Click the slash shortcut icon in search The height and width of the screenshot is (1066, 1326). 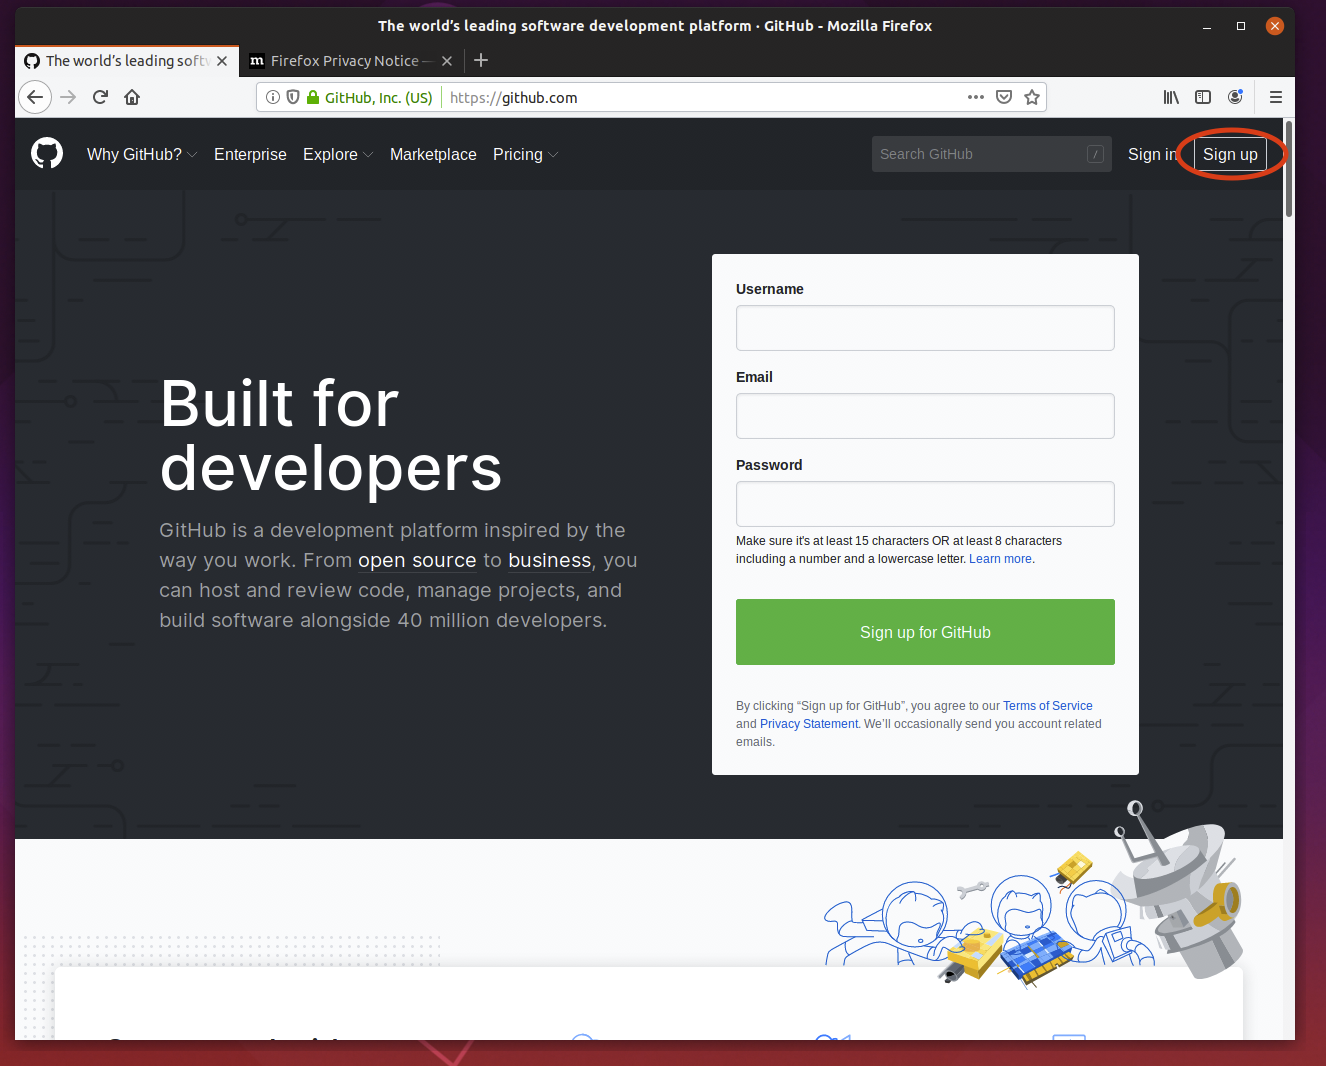point(1095,154)
